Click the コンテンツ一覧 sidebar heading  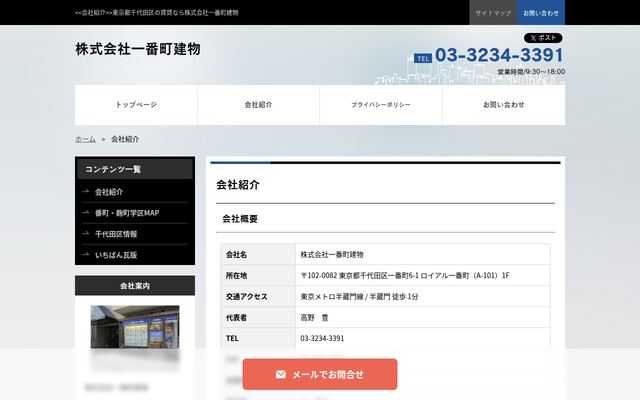pyautogui.click(x=135, y=169)
